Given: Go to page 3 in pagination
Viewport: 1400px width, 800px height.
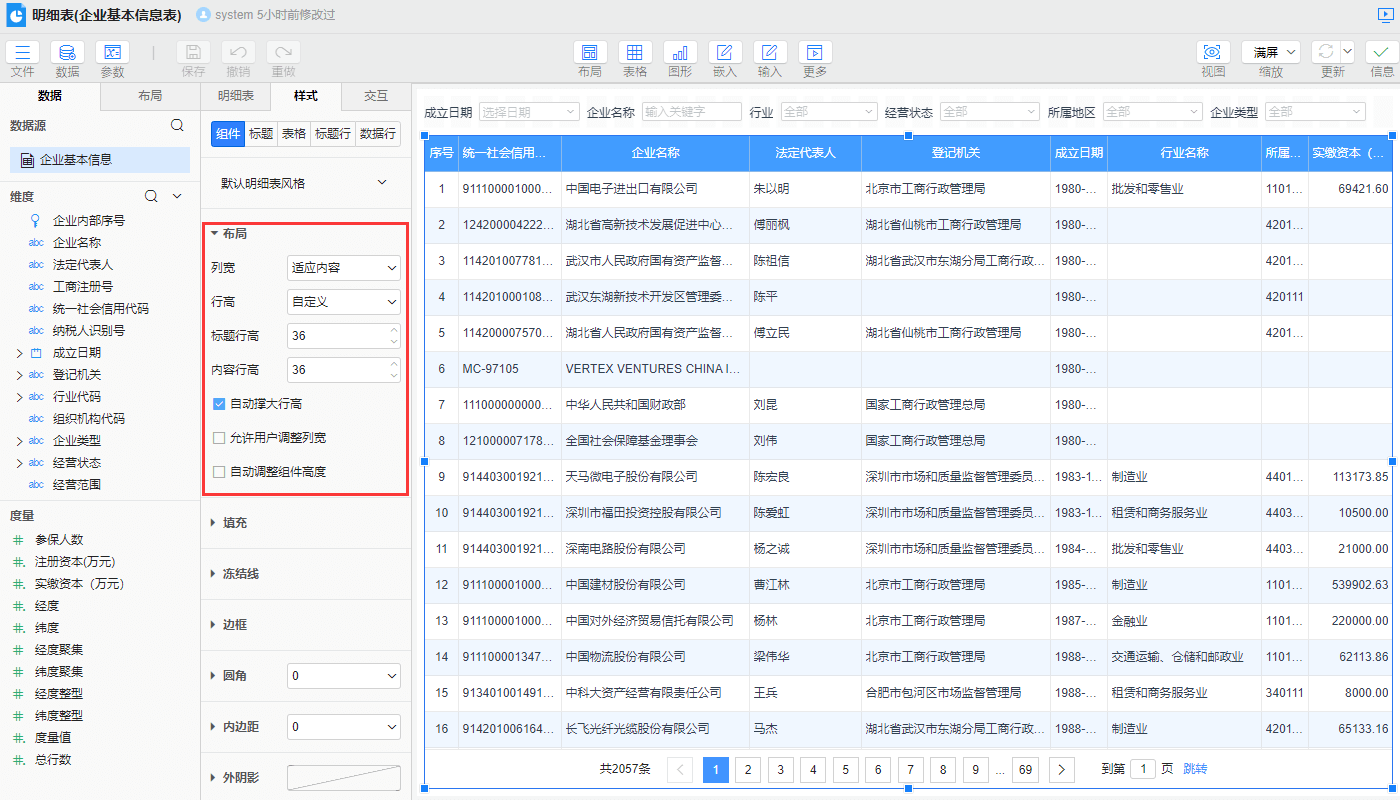Looking at the screenshot, I should 780,769.
